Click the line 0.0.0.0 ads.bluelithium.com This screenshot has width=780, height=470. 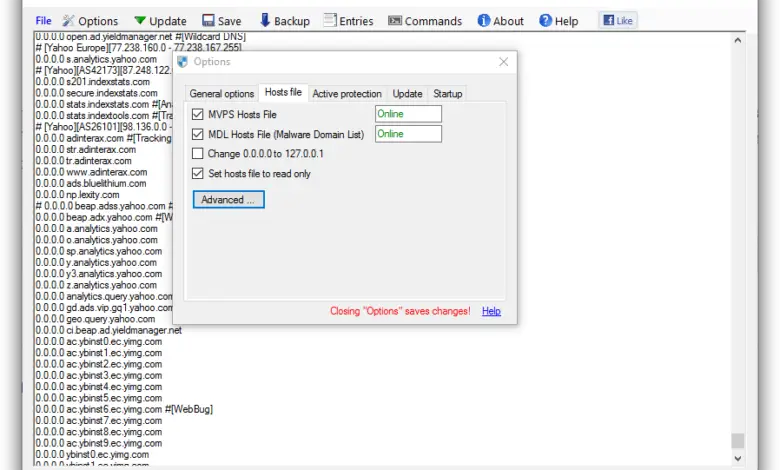coord(91,184)
